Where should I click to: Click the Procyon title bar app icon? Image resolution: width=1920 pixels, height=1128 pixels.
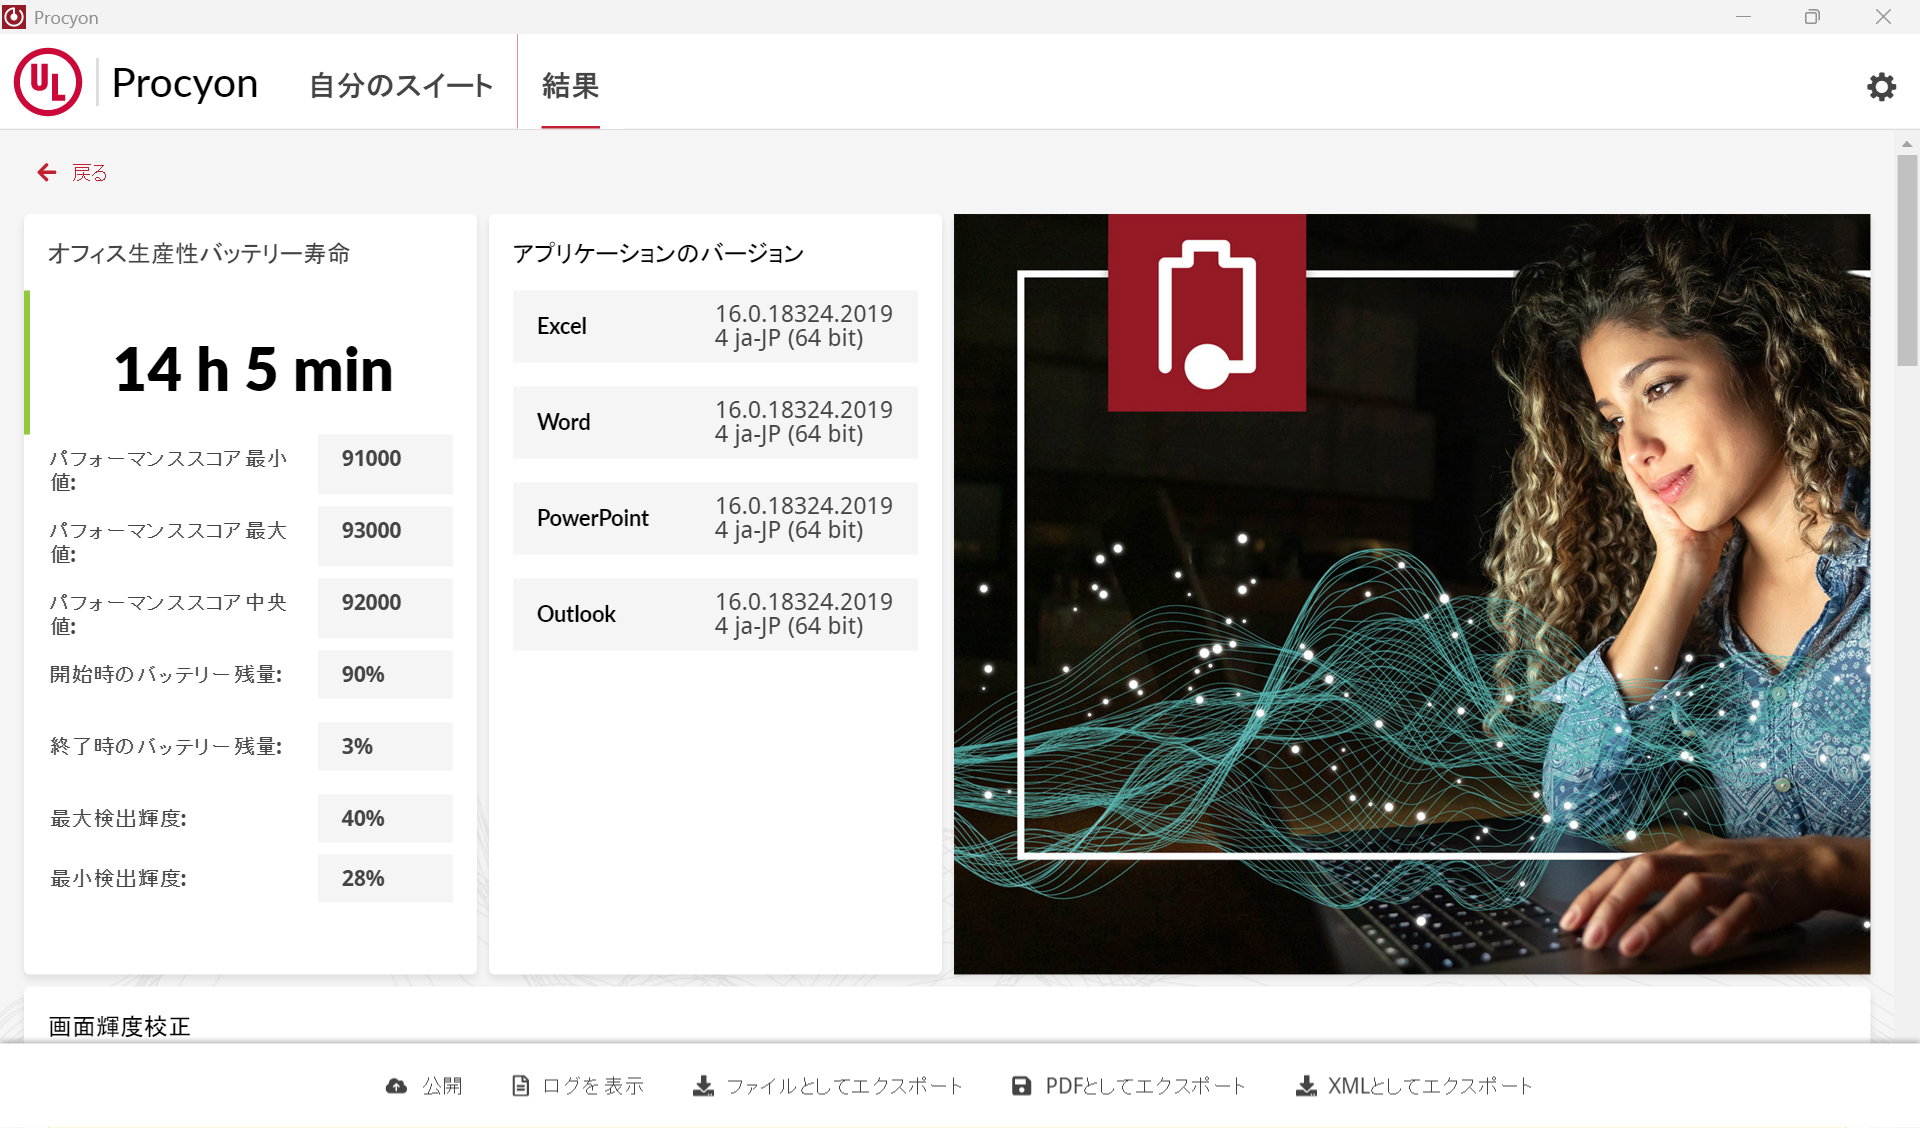(x=14, y=17)
